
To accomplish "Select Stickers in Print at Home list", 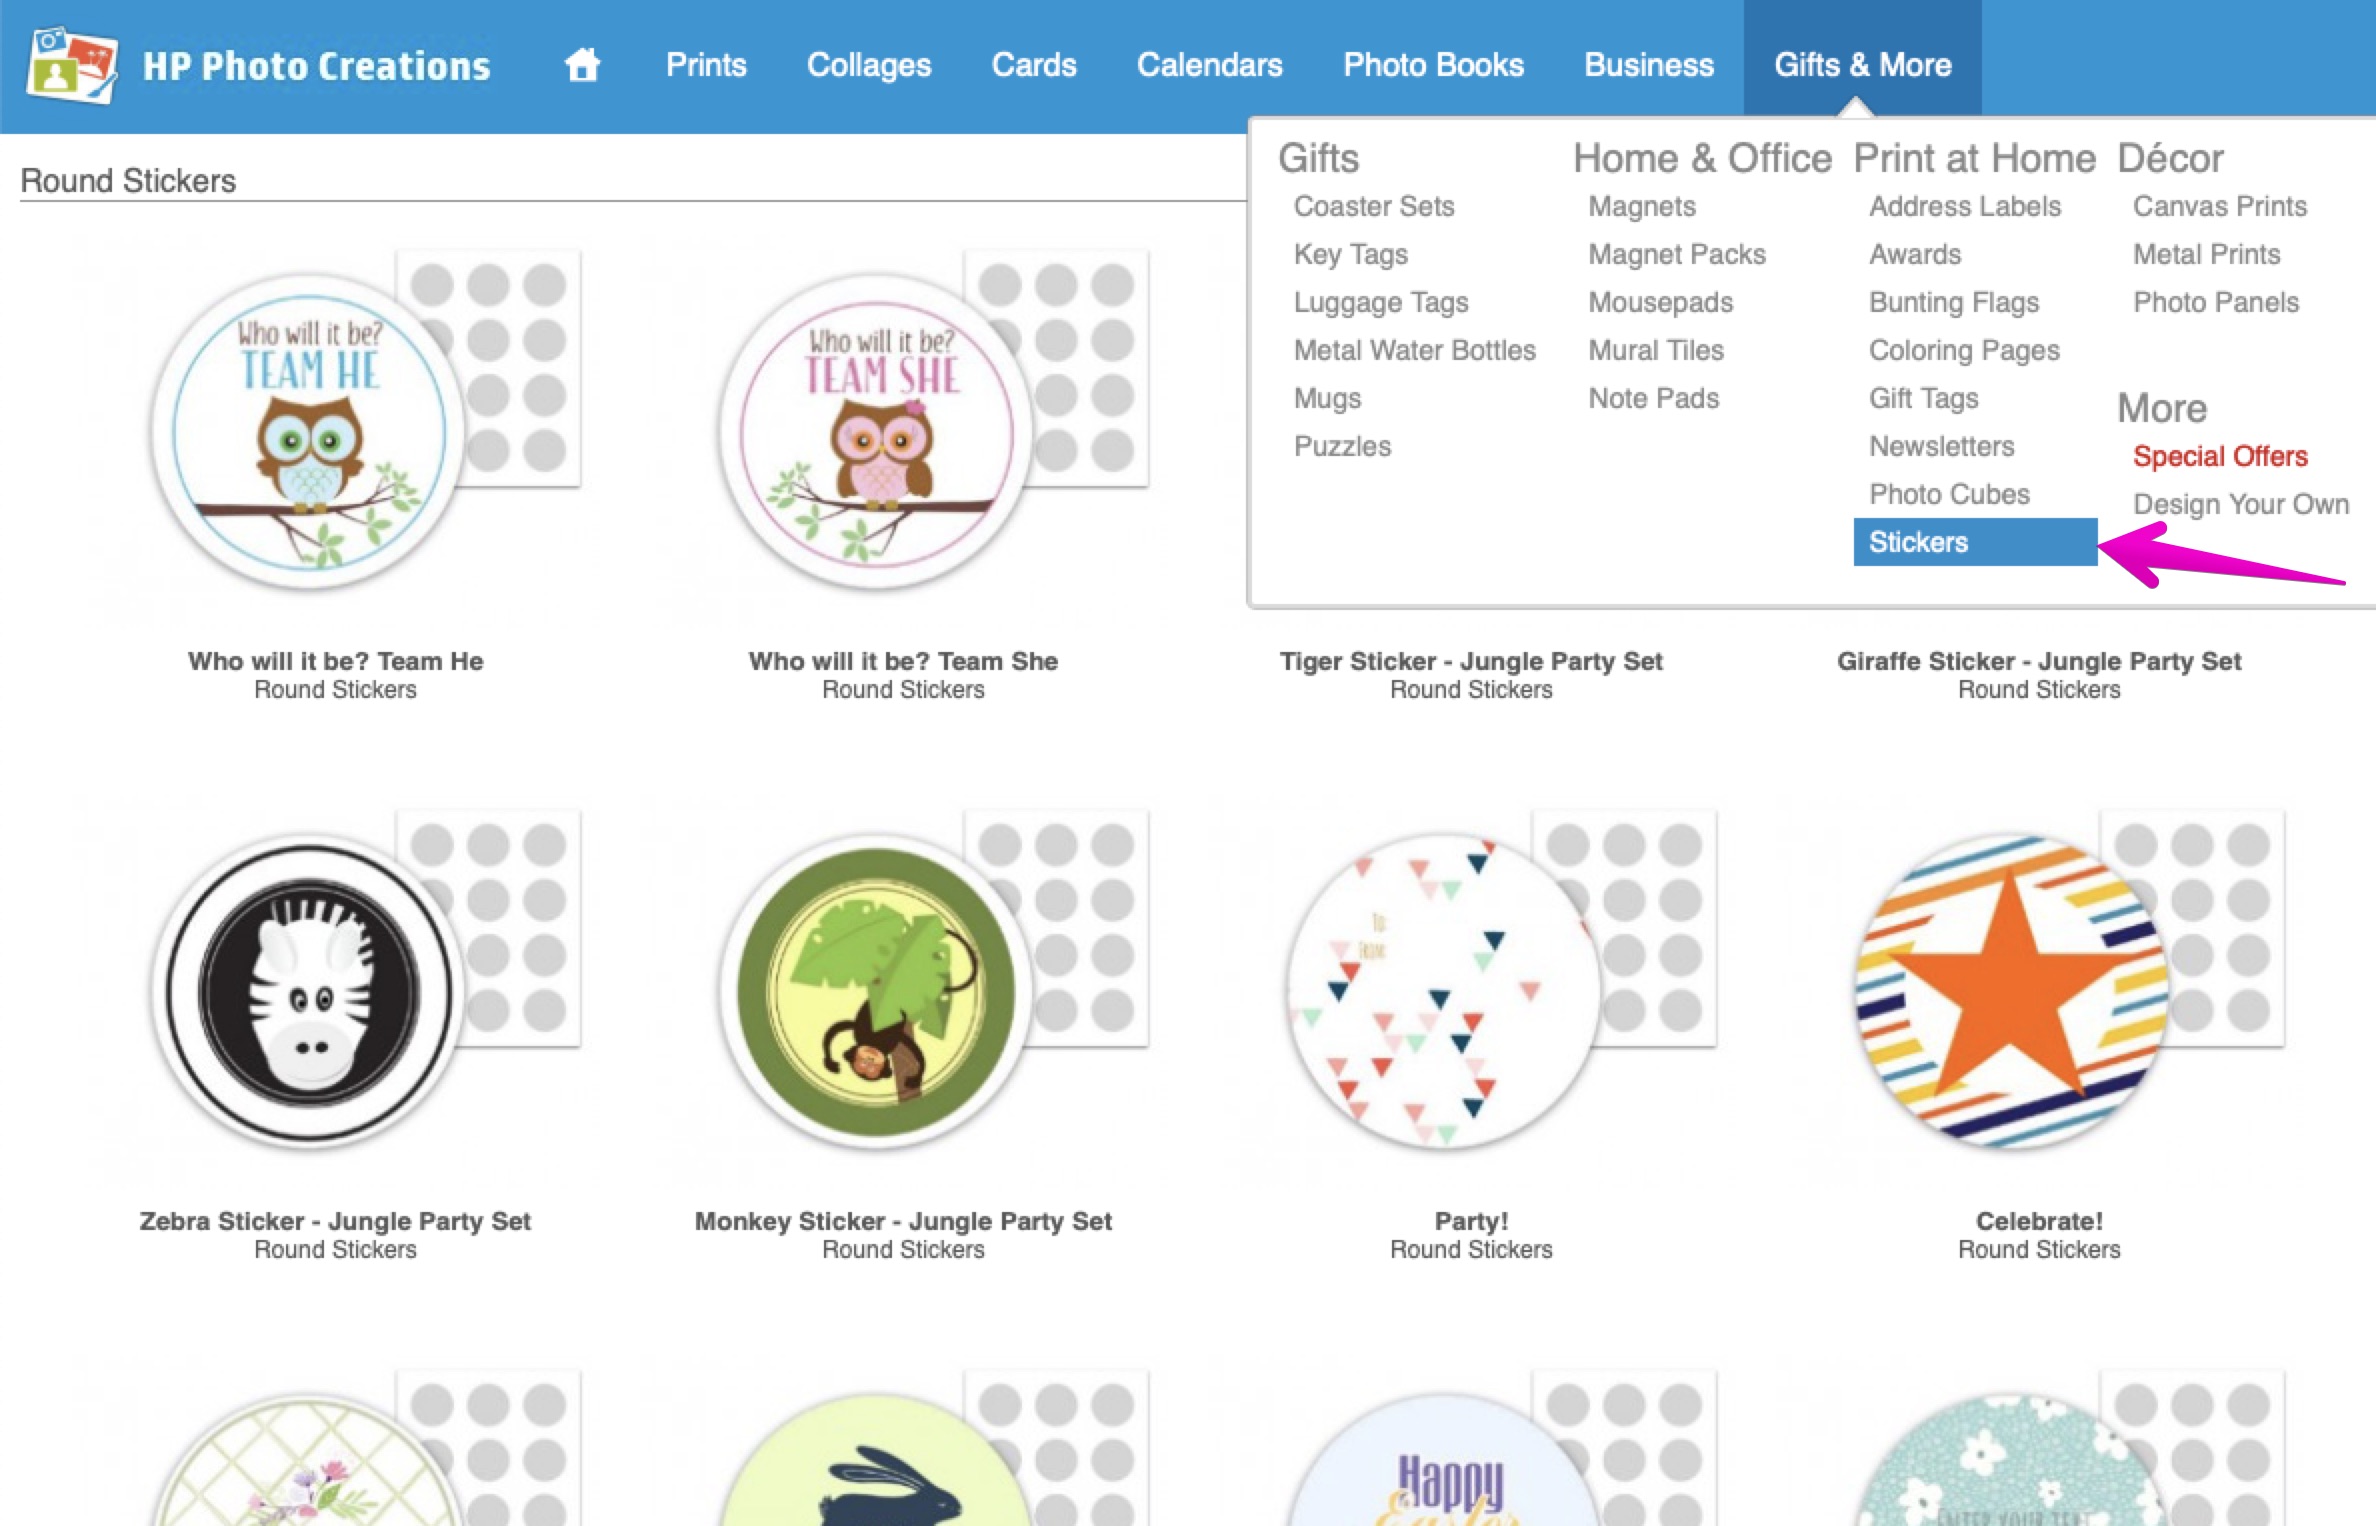I will (x=1918, y=542).
